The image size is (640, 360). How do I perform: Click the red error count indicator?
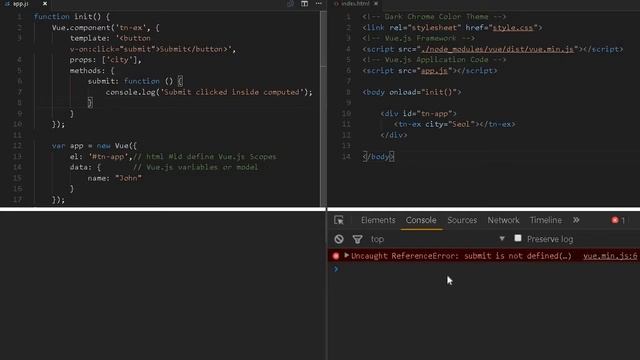[618, 220]
